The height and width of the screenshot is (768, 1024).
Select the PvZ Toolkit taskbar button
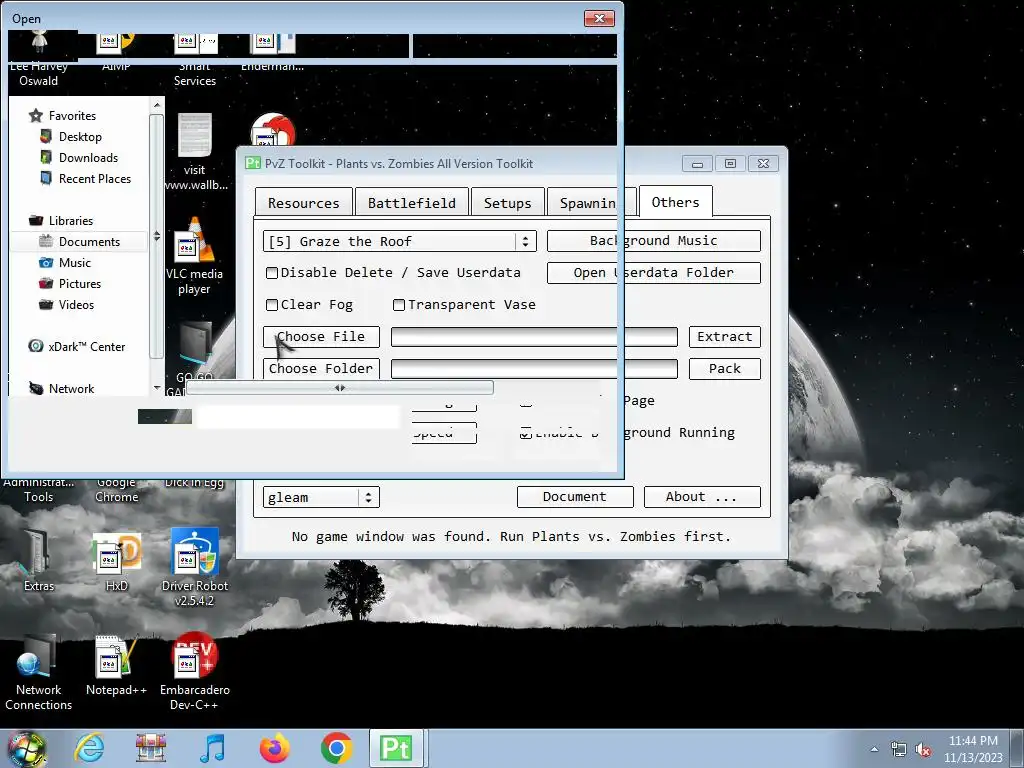(396, 748)
